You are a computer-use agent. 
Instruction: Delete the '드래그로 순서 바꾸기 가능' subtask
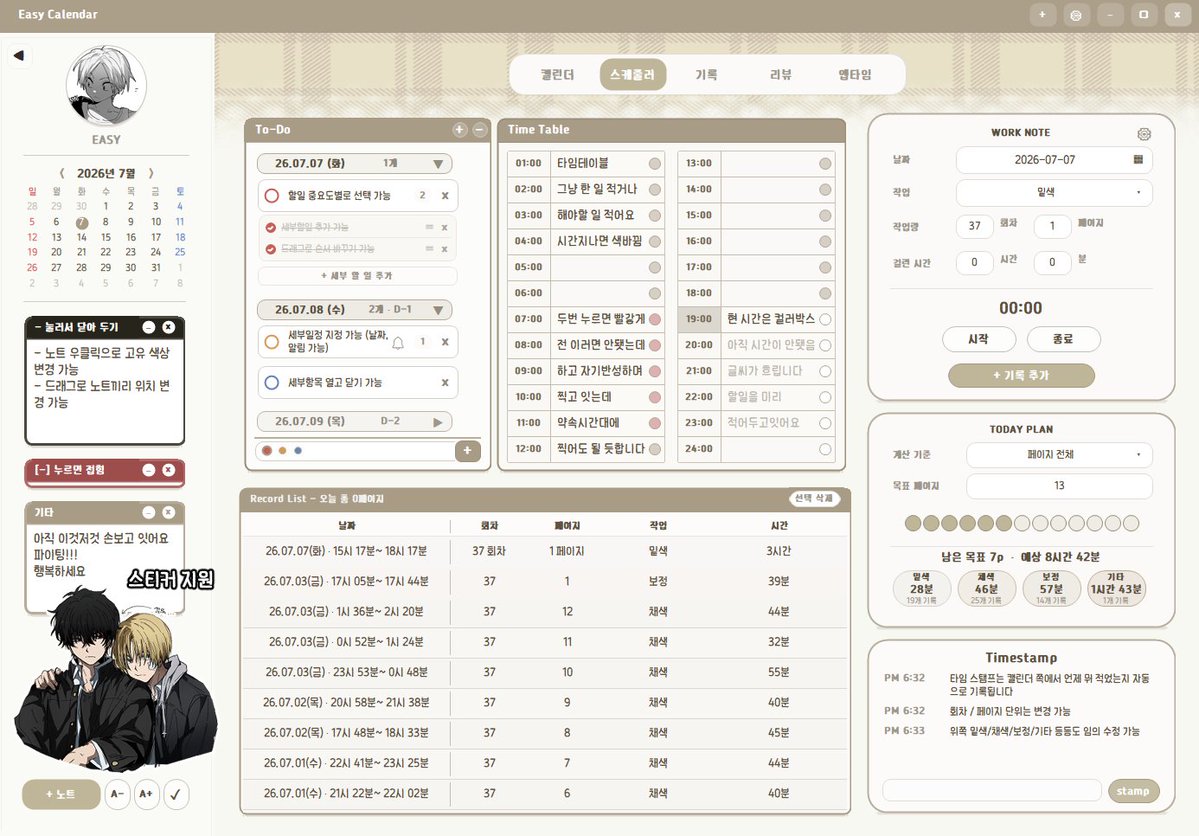(x=444, y=249)
